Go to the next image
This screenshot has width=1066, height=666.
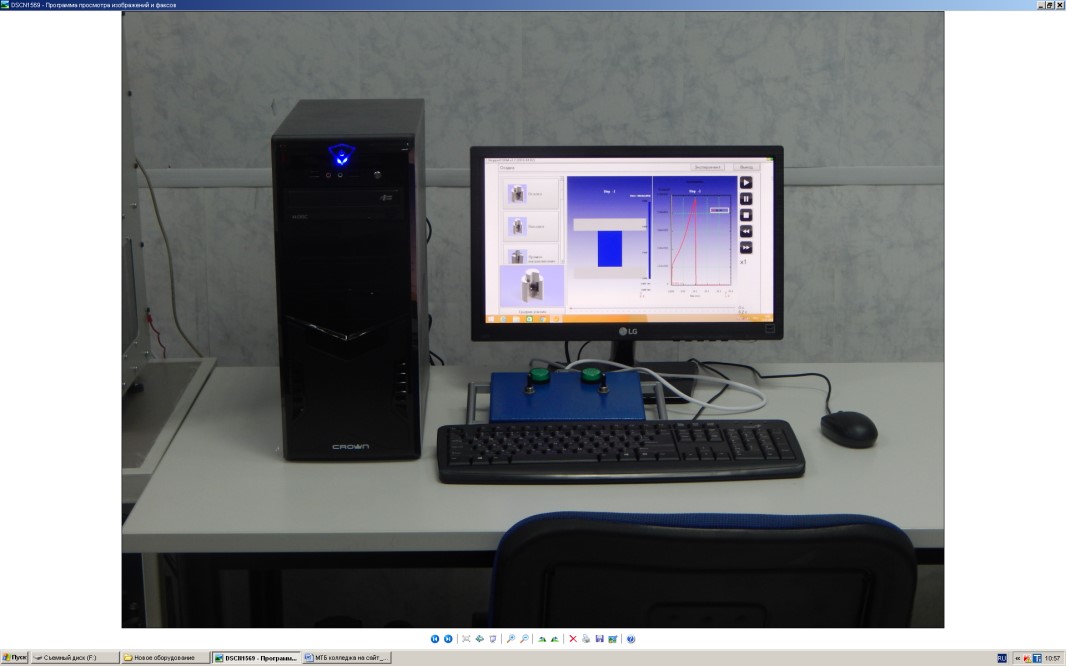tap(448, 639)
